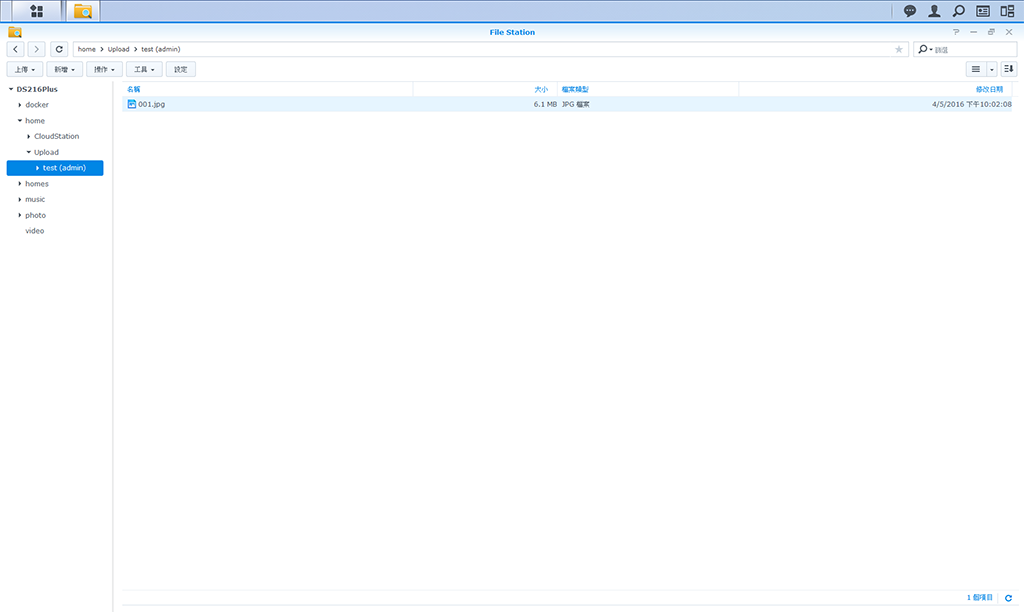Expand the homes folder arrow
The width and height of the screenshot is (1024, 612).
point(20,184)
